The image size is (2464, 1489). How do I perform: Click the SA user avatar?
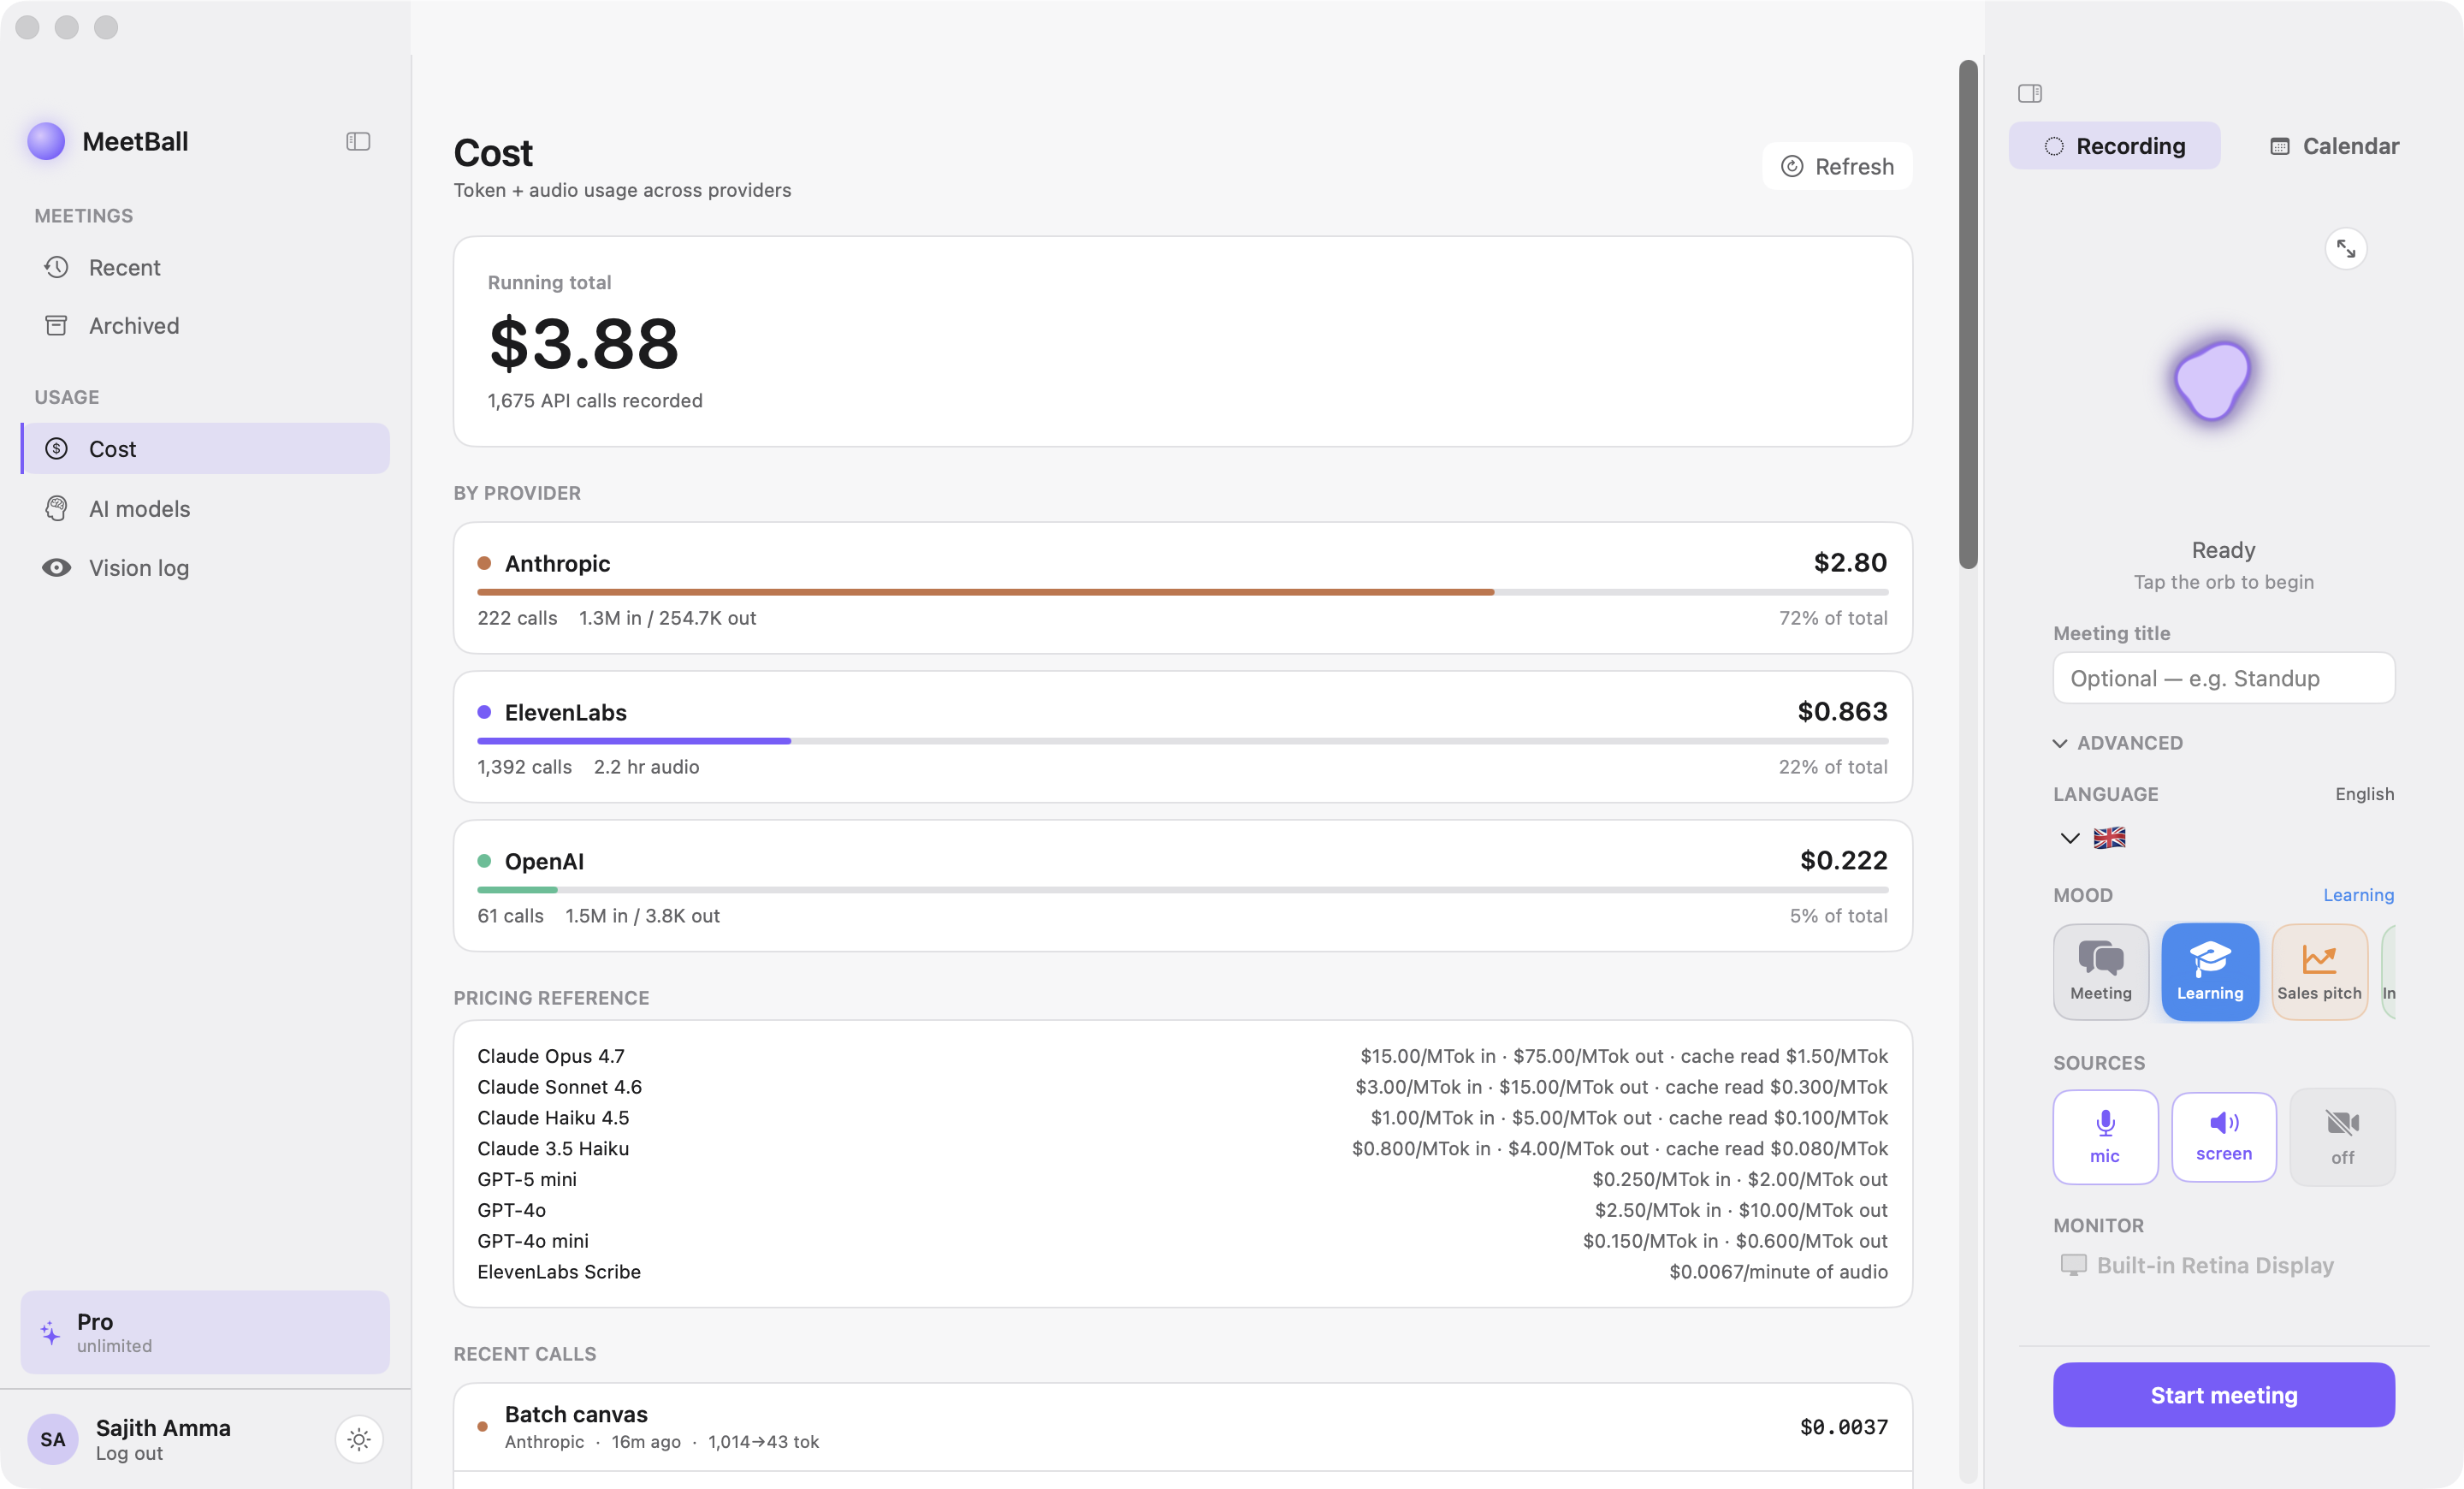coord(53,1439)
